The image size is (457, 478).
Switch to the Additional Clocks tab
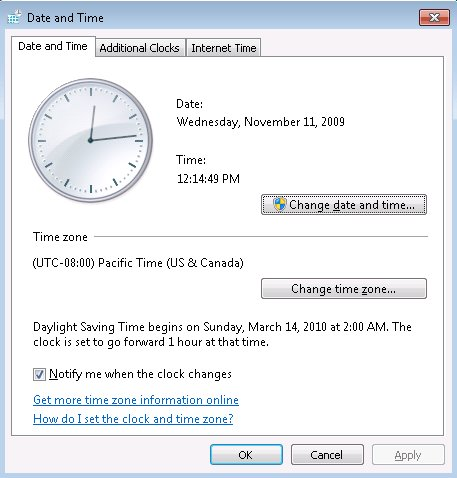click(140, 48)
